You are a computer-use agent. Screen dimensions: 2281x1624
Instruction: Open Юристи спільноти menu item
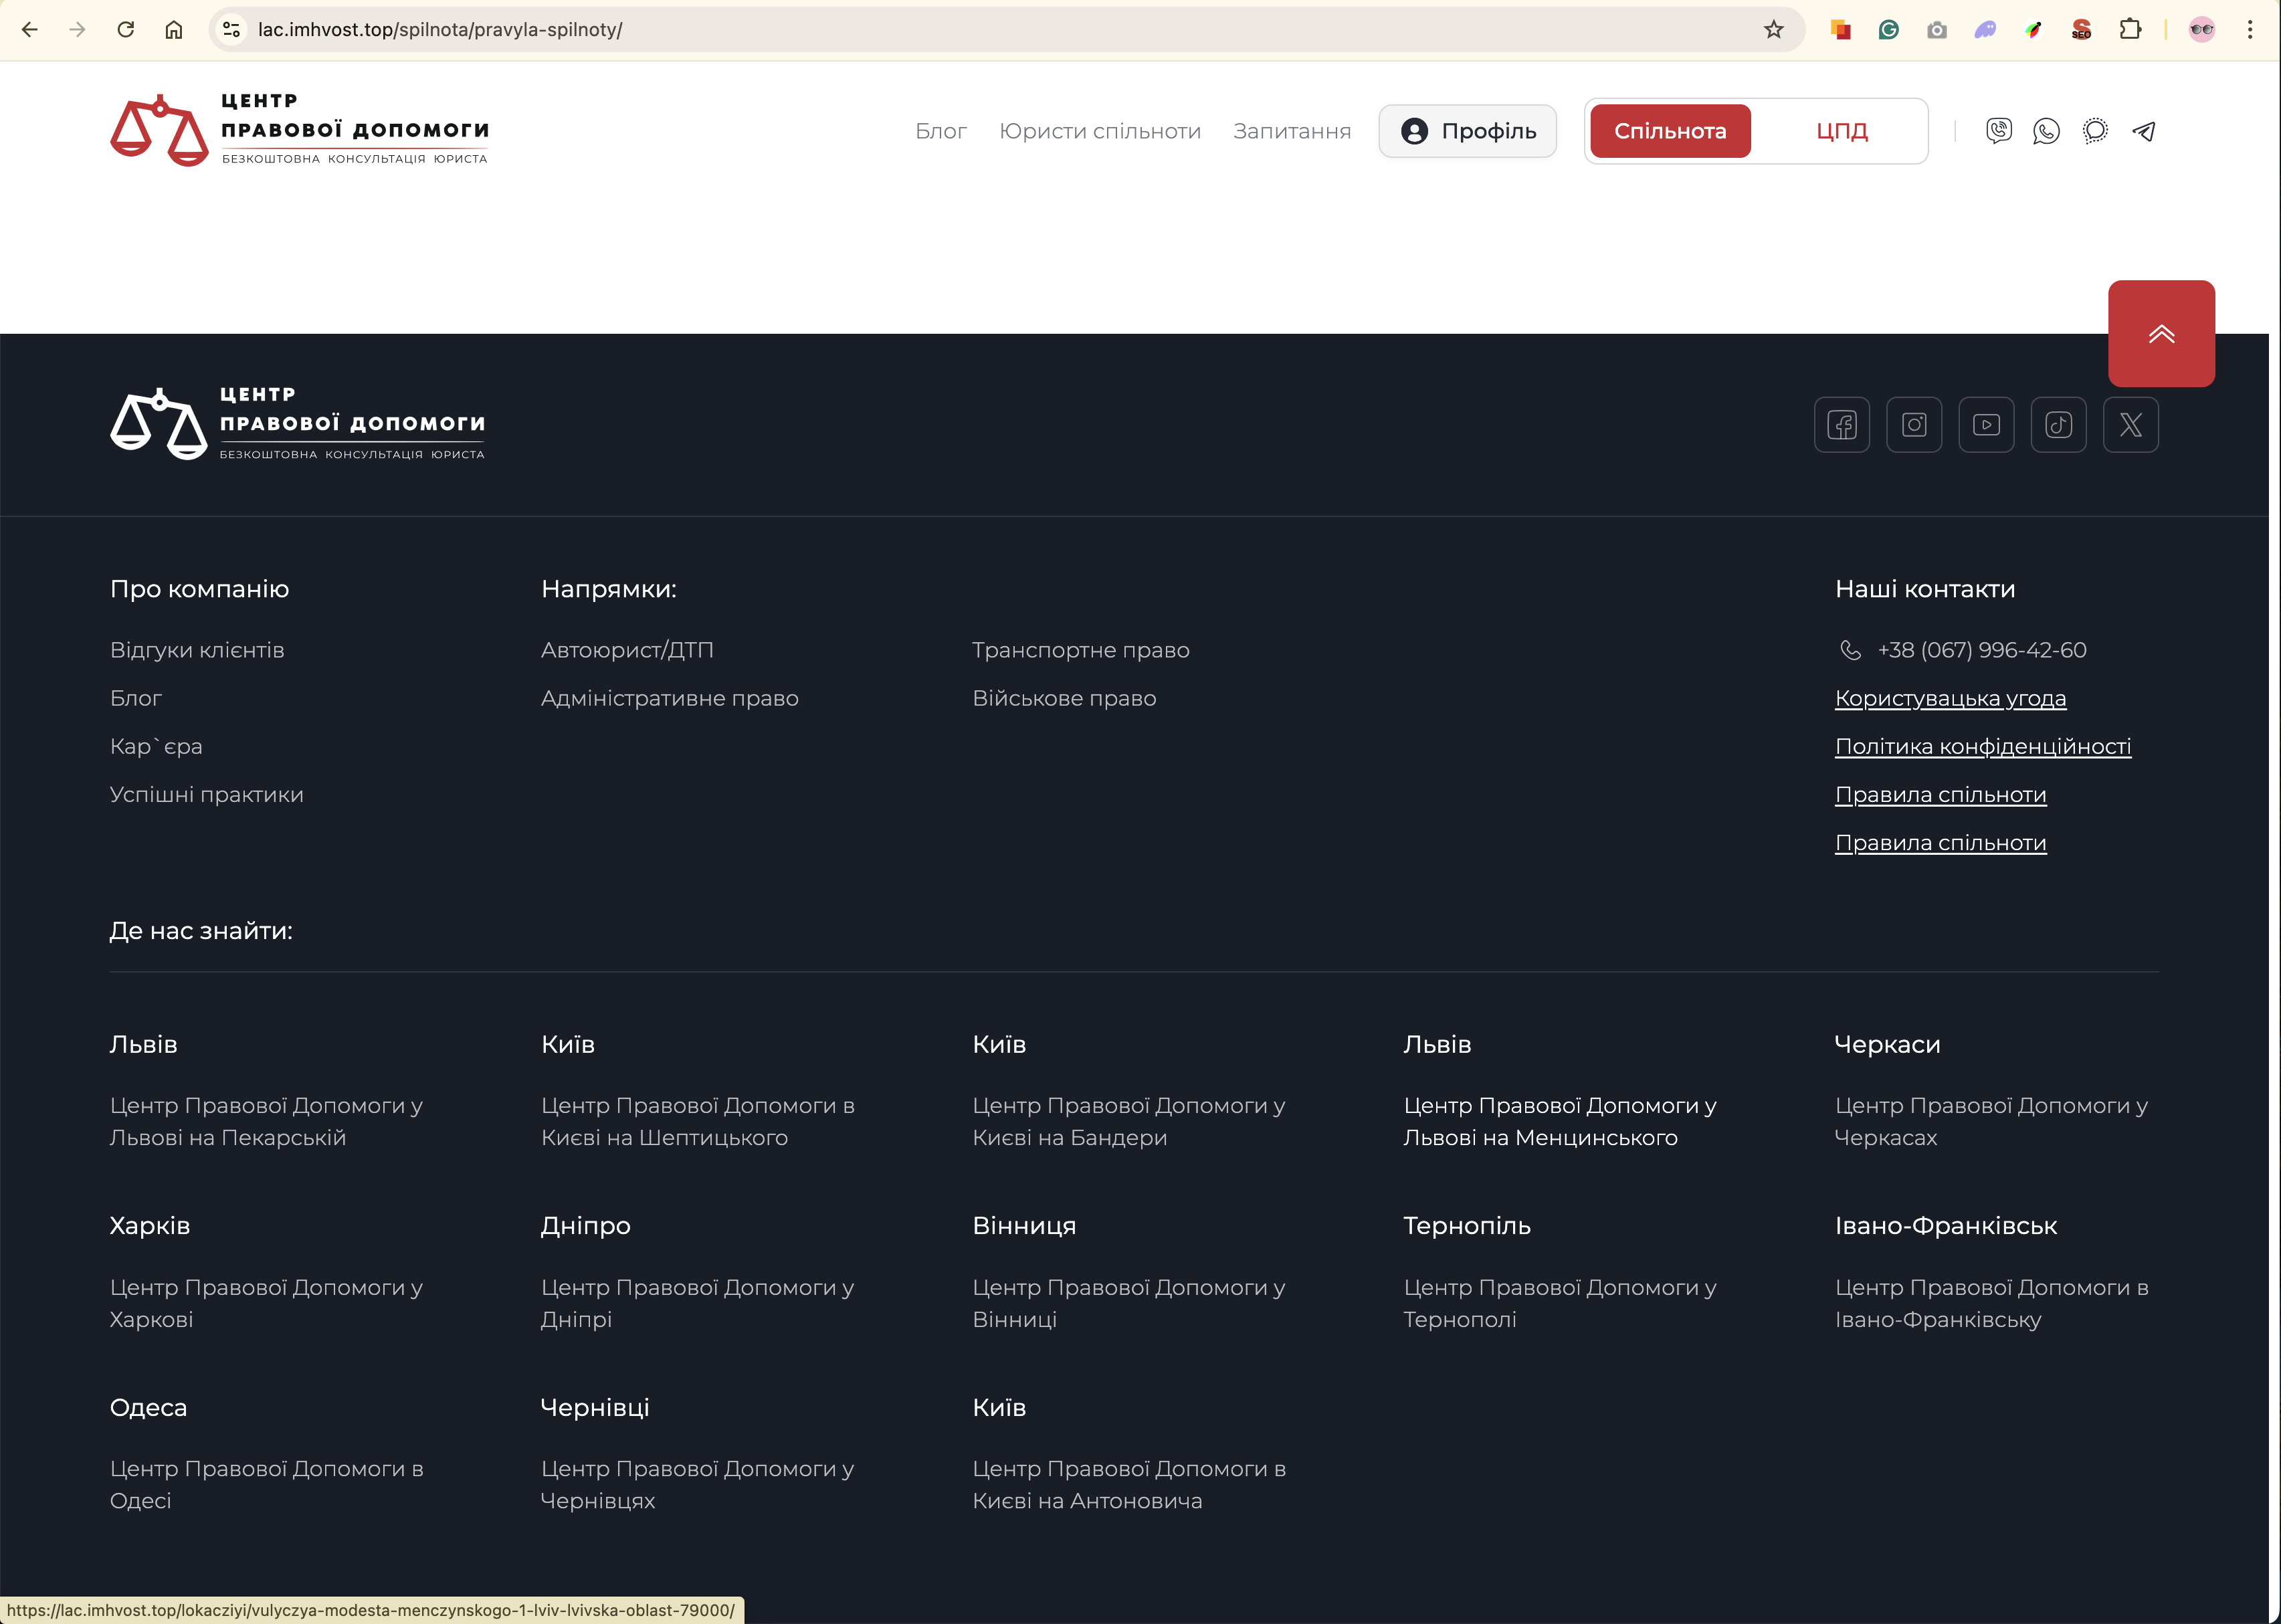[1099, 131]
